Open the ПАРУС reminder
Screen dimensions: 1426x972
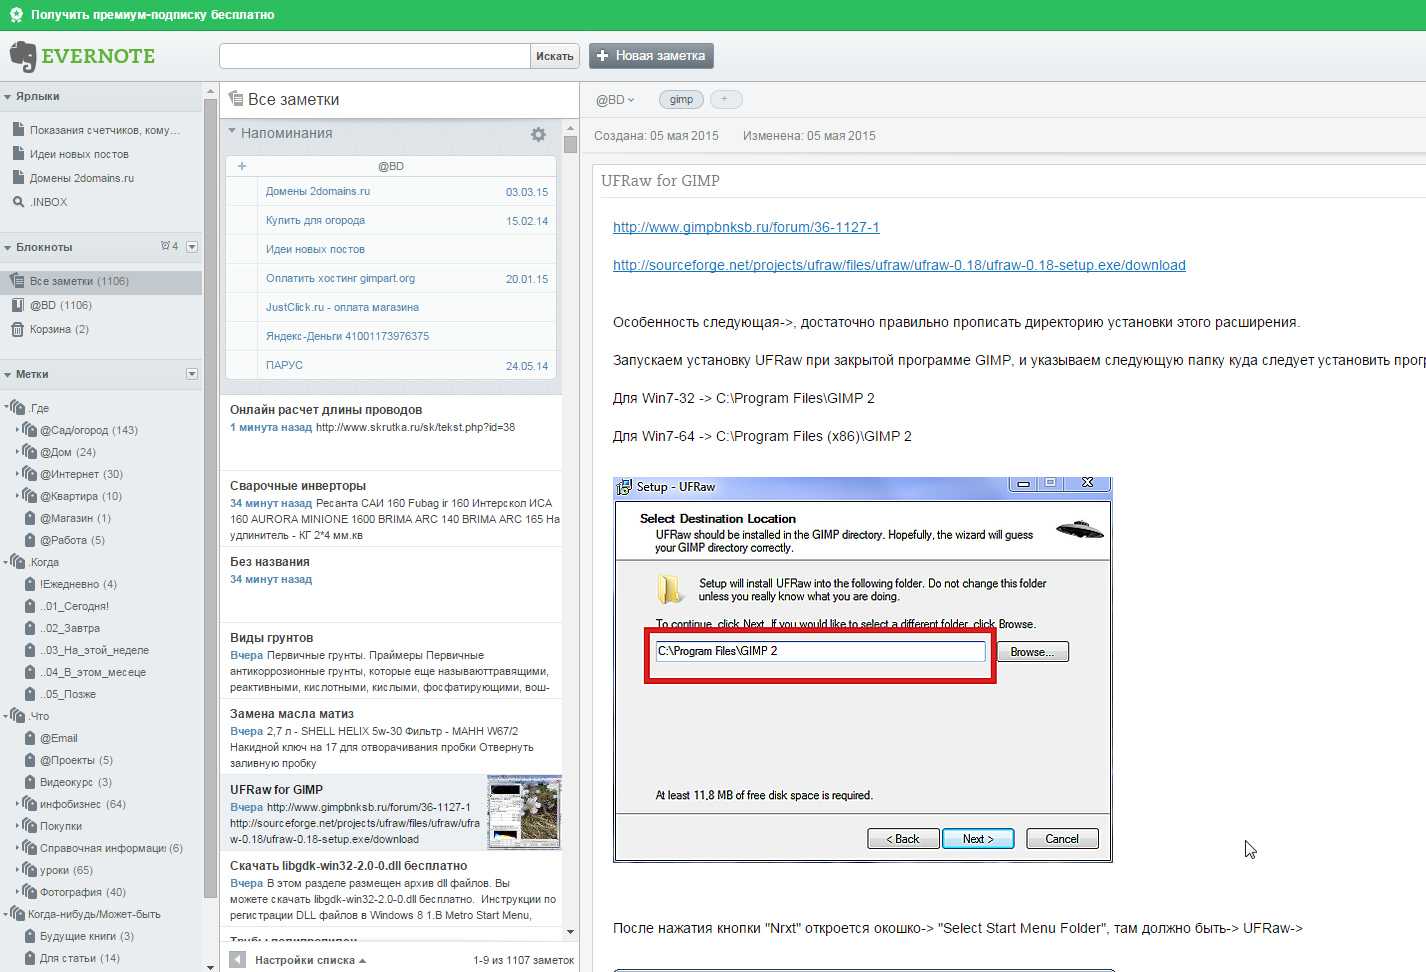click(284, 365)
